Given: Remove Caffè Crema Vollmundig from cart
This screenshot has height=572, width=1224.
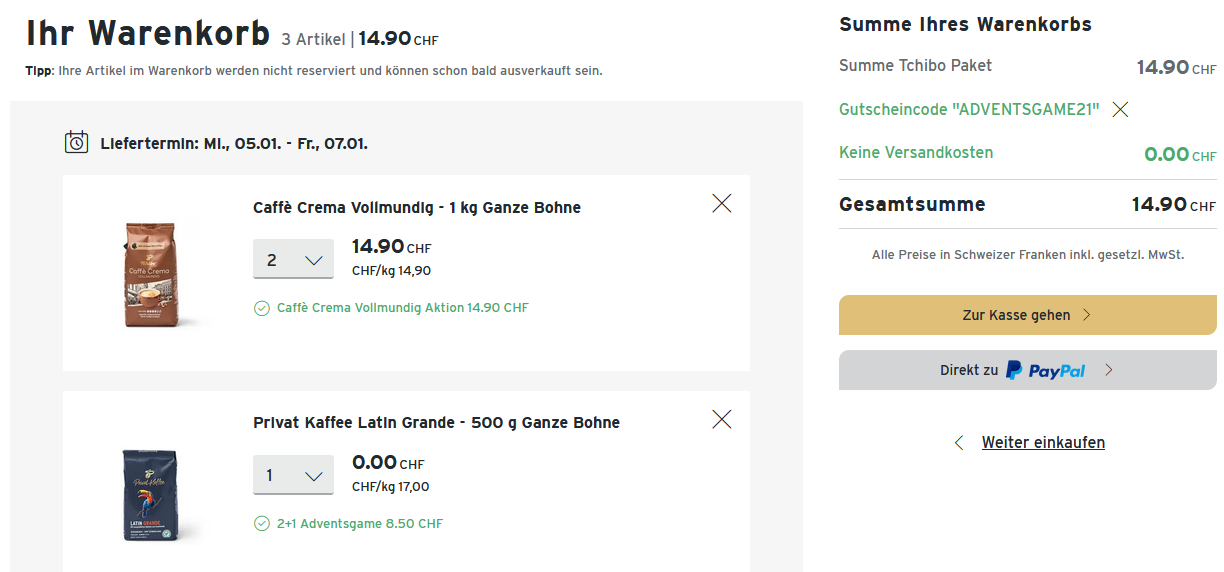Looking at the screenshot, I should [x=721, y=204].
